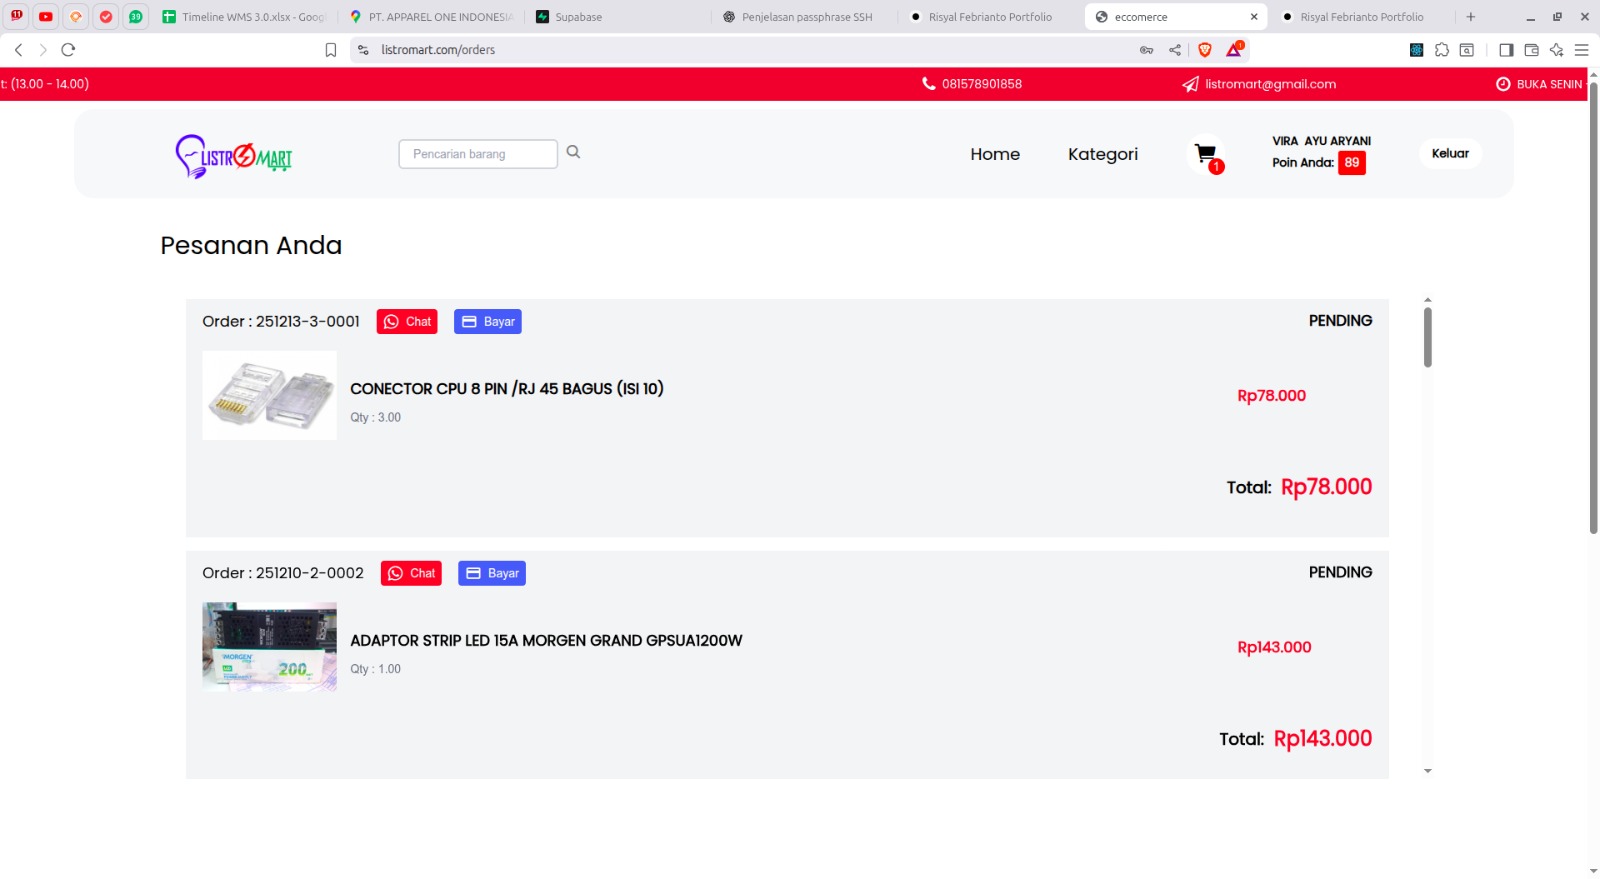Switch to the Supabase tab

(578, 17)
